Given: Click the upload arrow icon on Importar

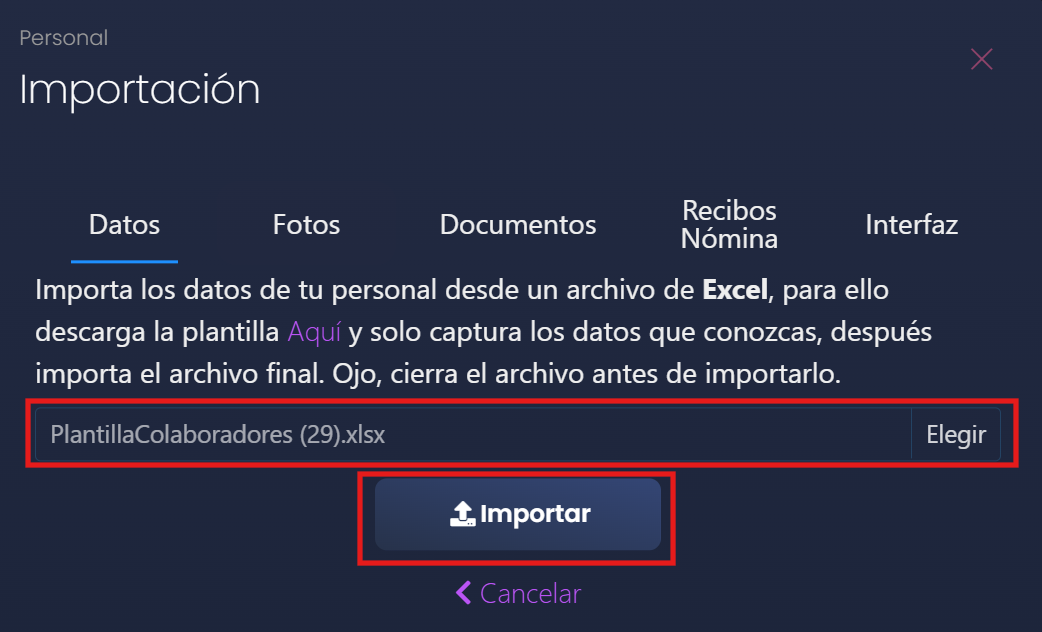Looking at the screenshot, I should pos(463,514).
